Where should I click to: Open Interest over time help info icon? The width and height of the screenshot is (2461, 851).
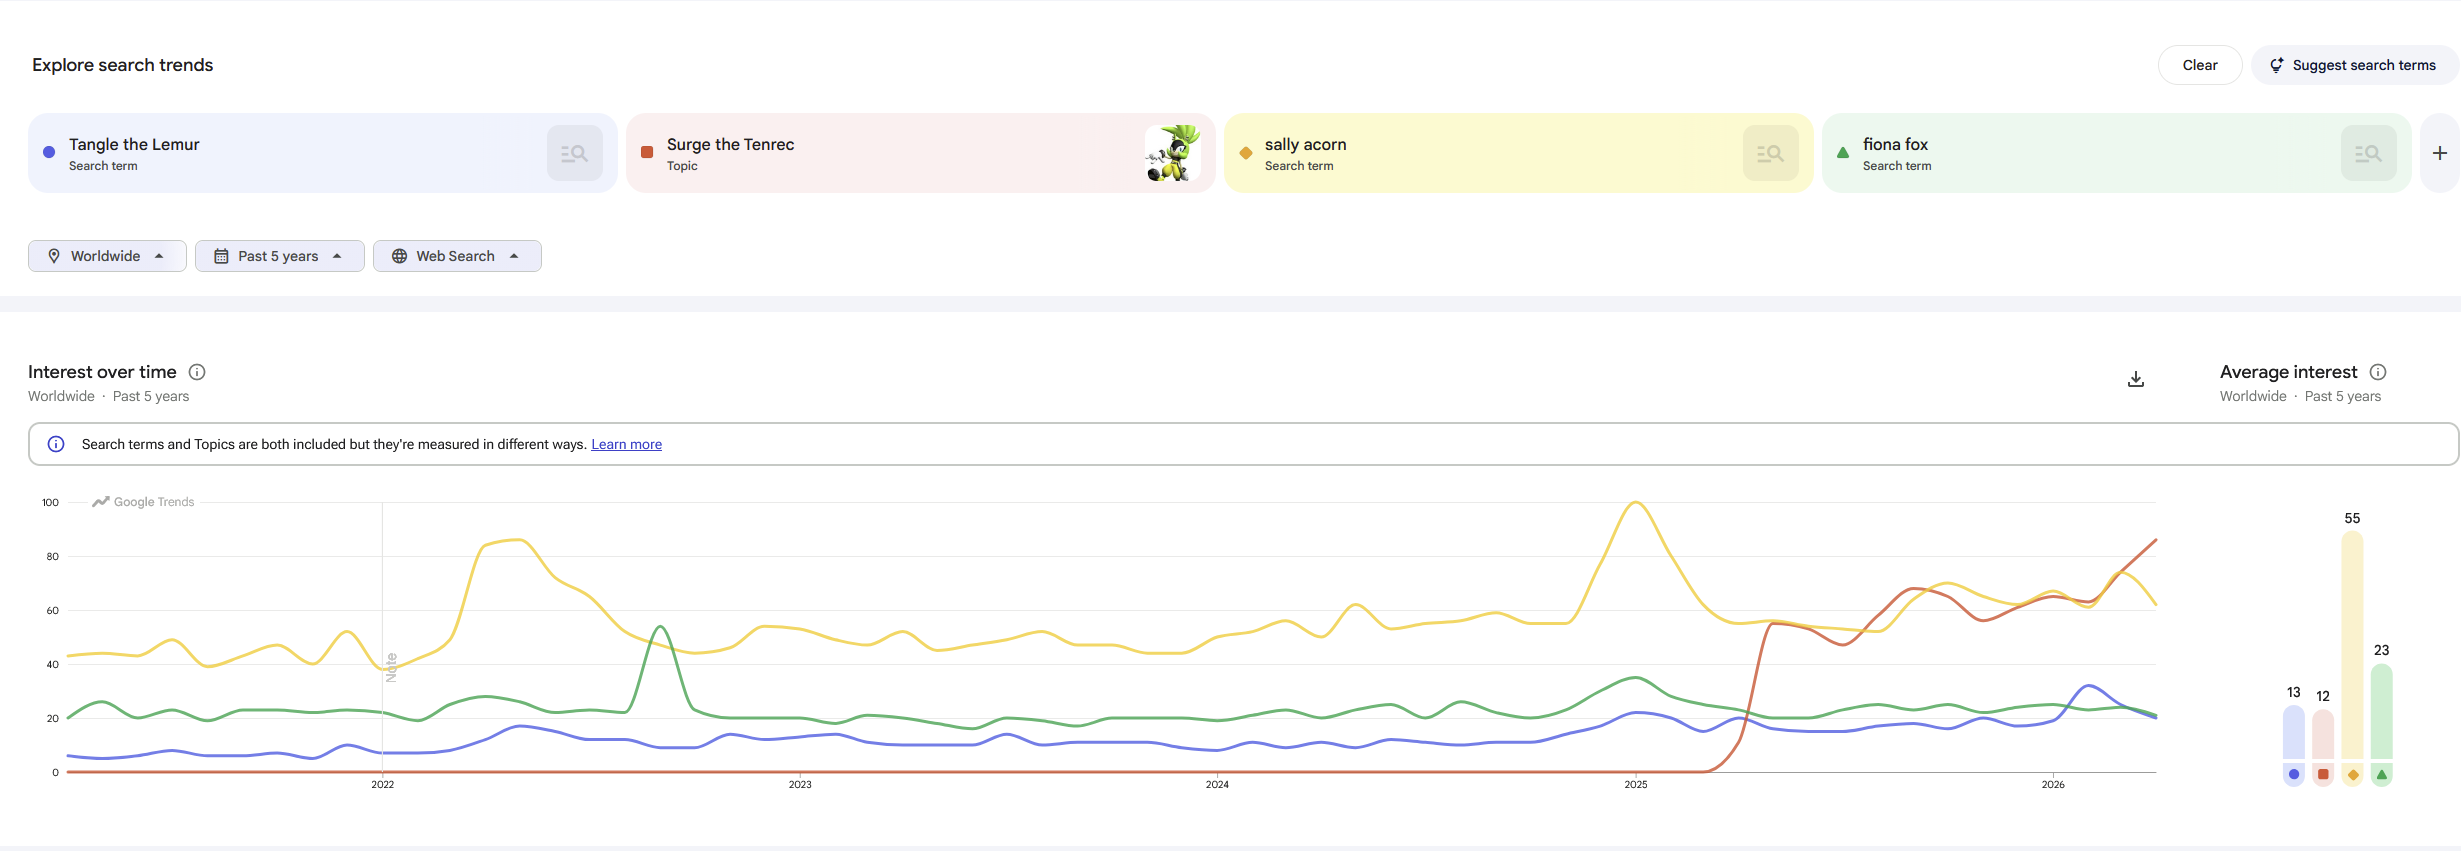197,372
